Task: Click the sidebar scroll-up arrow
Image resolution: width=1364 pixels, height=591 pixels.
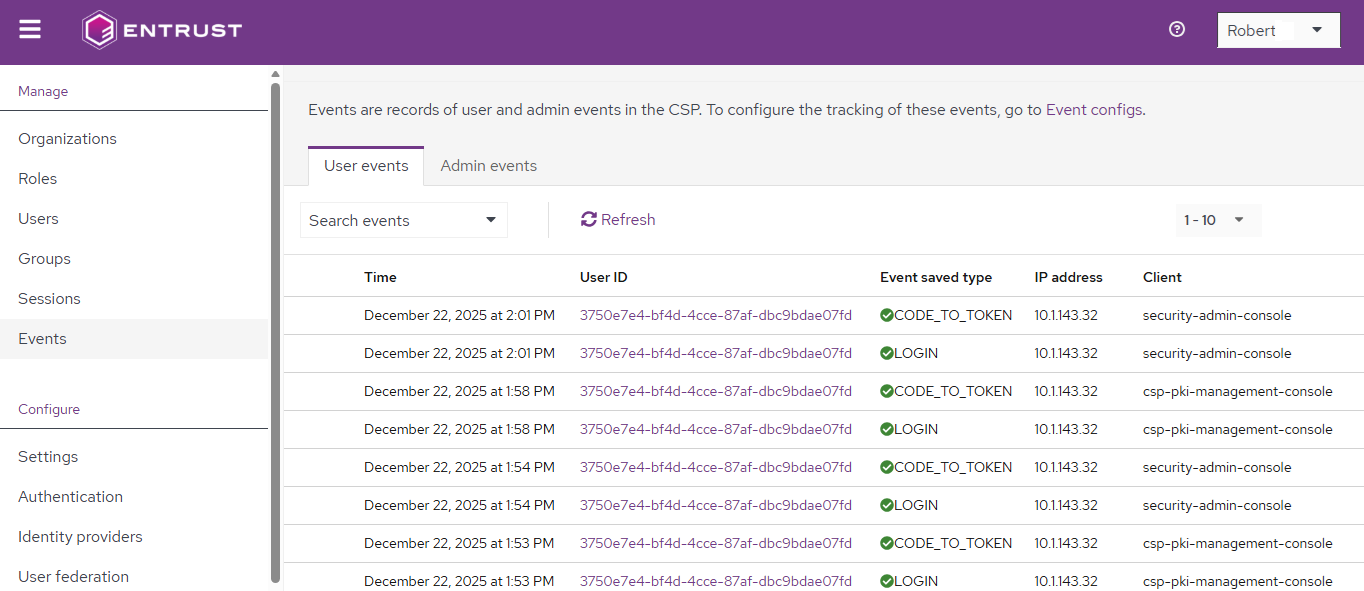Action: [x=275, y=73]
